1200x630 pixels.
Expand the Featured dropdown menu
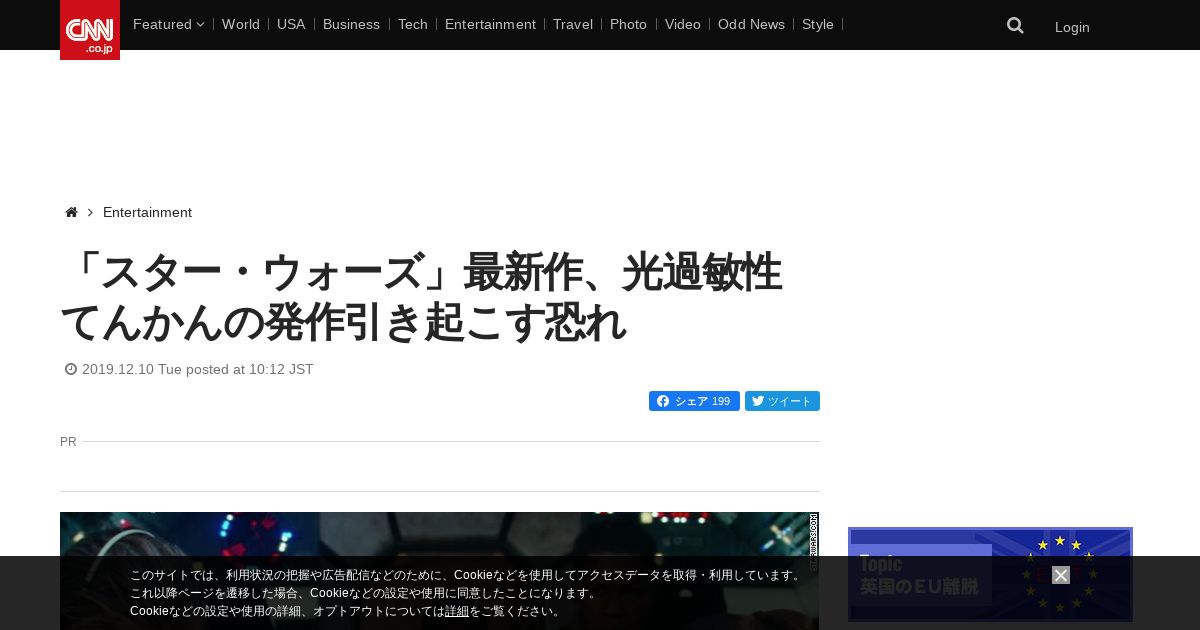coord(168,24)
